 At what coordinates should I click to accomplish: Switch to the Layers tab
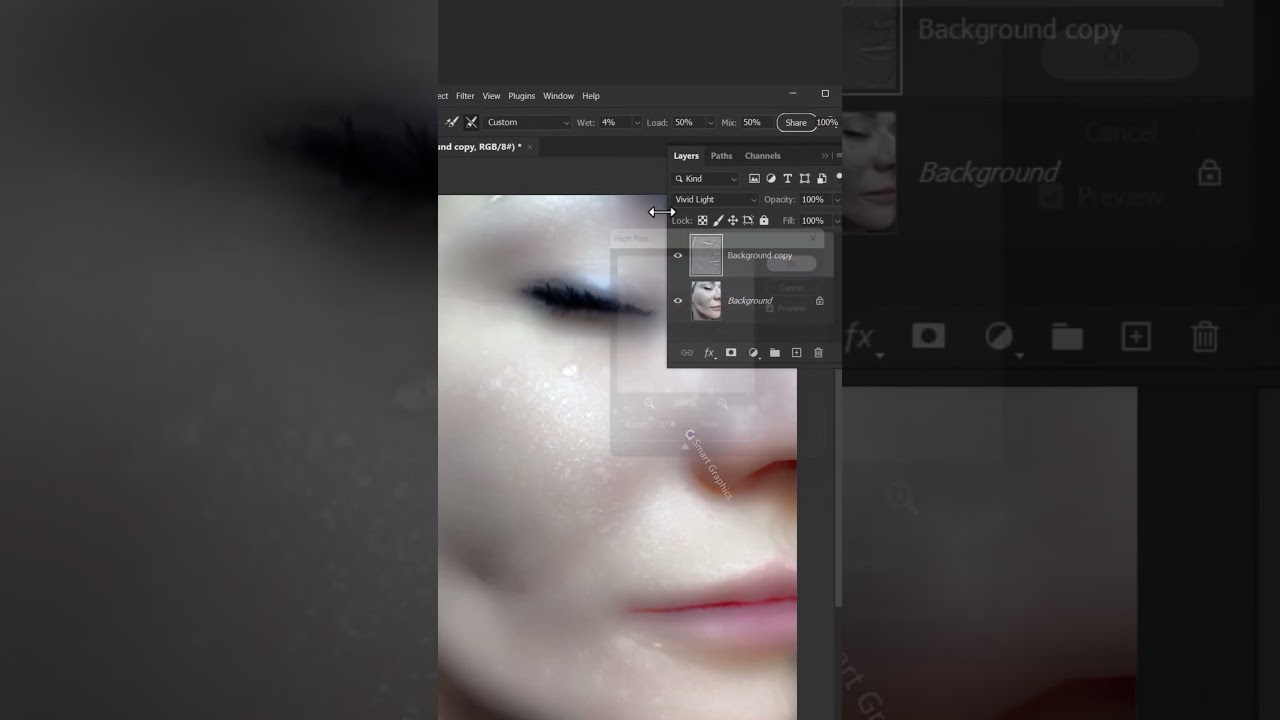coord(686,156)
